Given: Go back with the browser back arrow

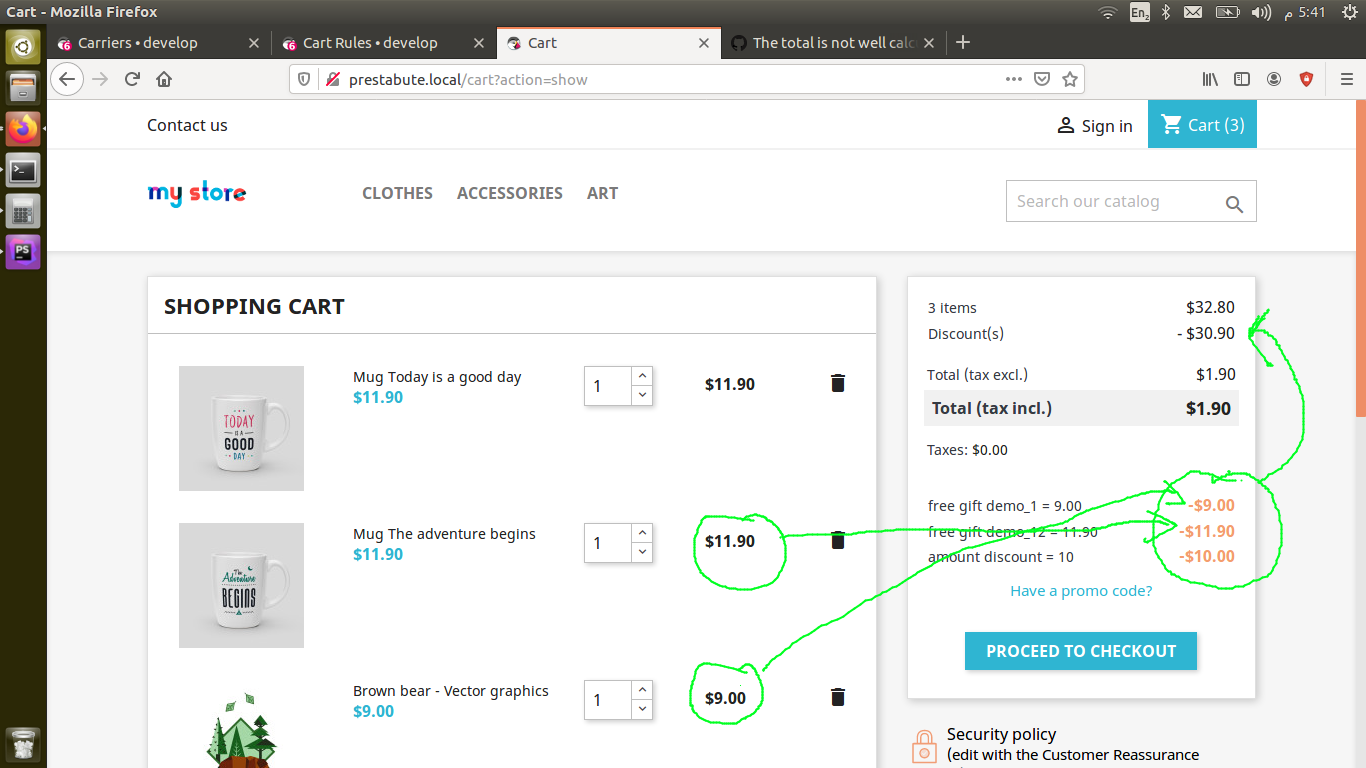Looking at the screenshot, I should (x=67, y=79).
